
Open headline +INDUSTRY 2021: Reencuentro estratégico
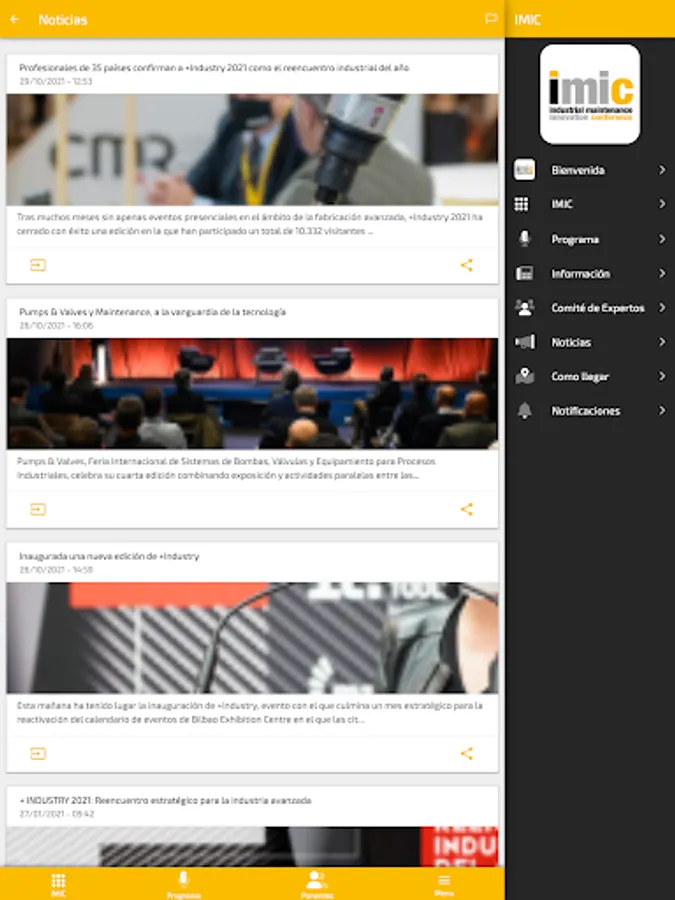point(165,800)
